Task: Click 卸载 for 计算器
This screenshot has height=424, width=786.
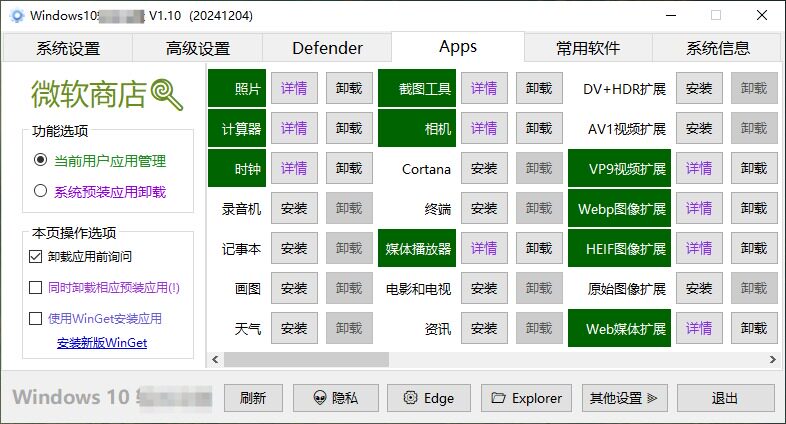Action: click(349, 128)
